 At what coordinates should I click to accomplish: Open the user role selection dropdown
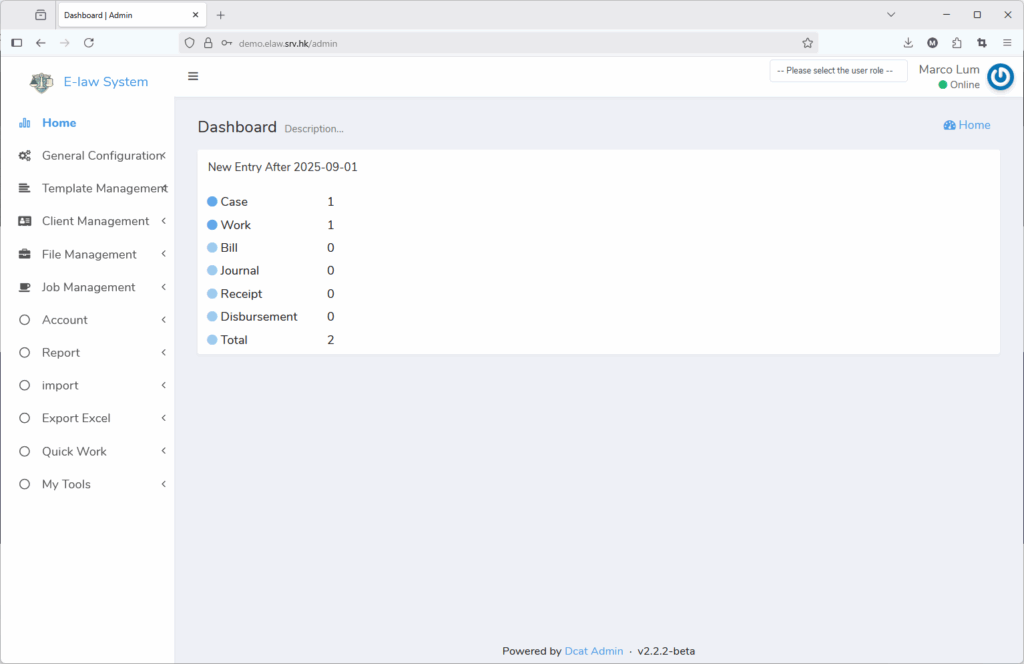click(838, 71)
